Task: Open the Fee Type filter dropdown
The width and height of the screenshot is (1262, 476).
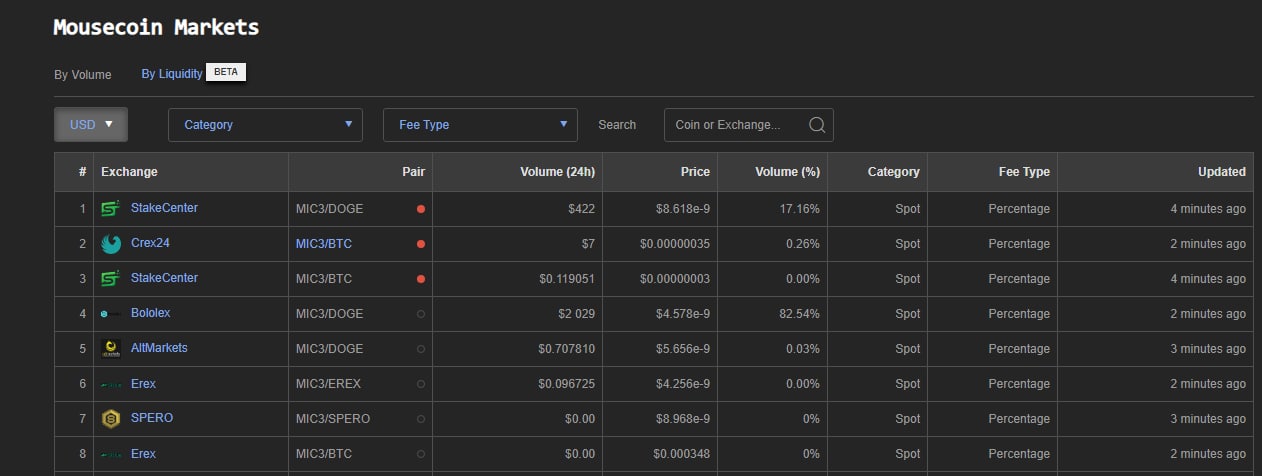Action: click(480, 125)
